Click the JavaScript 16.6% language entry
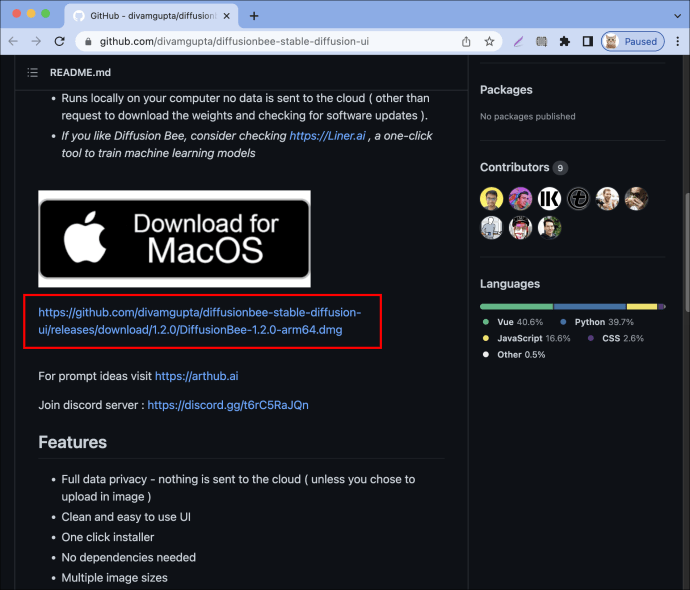This screenshot has height=590, width=690. pyautogui.click(x=526, y=338)
